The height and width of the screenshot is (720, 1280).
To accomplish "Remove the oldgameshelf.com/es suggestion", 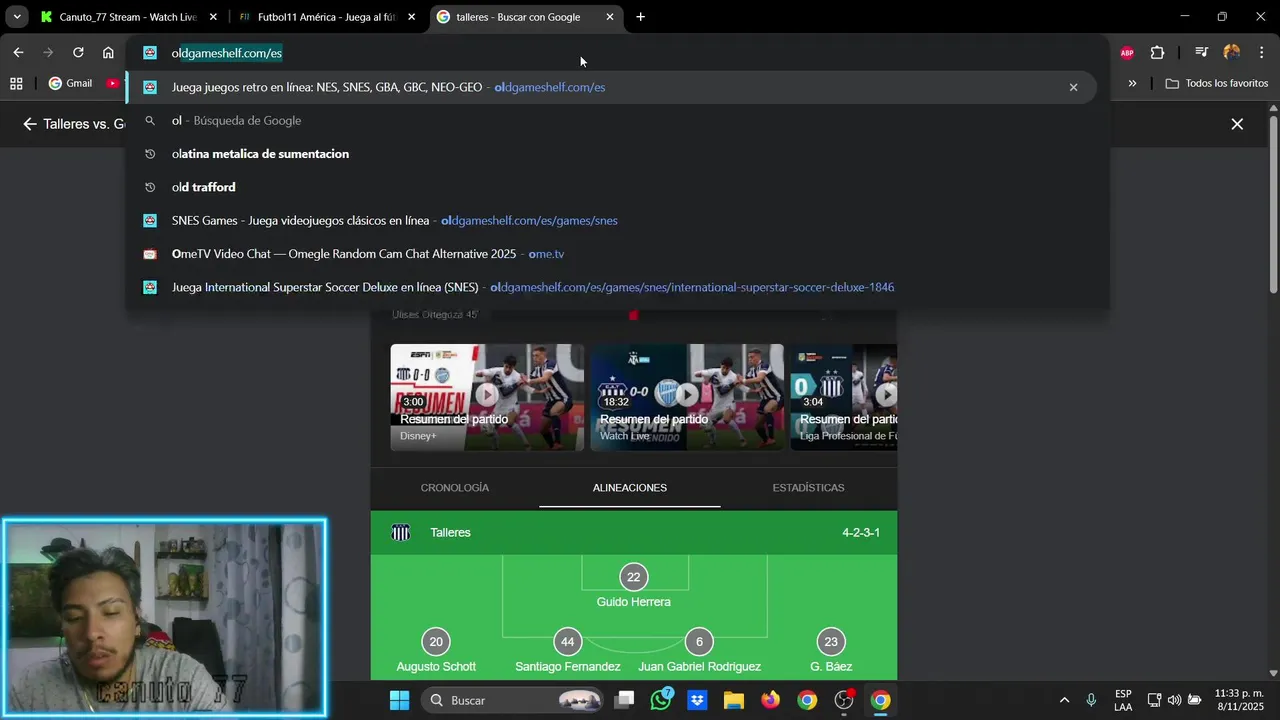I will (1073, 87).
